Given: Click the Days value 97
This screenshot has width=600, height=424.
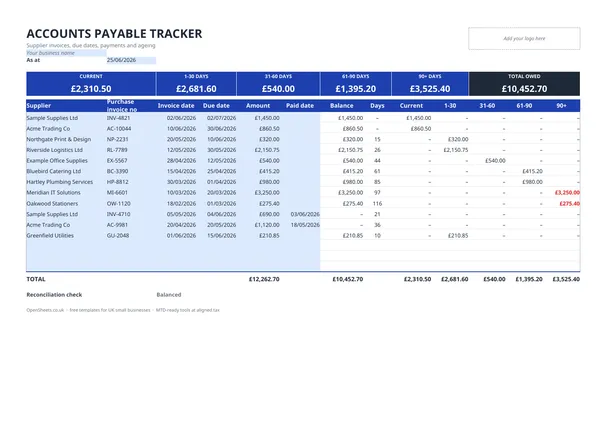Looking at the screenshot, I should (377, 193).
